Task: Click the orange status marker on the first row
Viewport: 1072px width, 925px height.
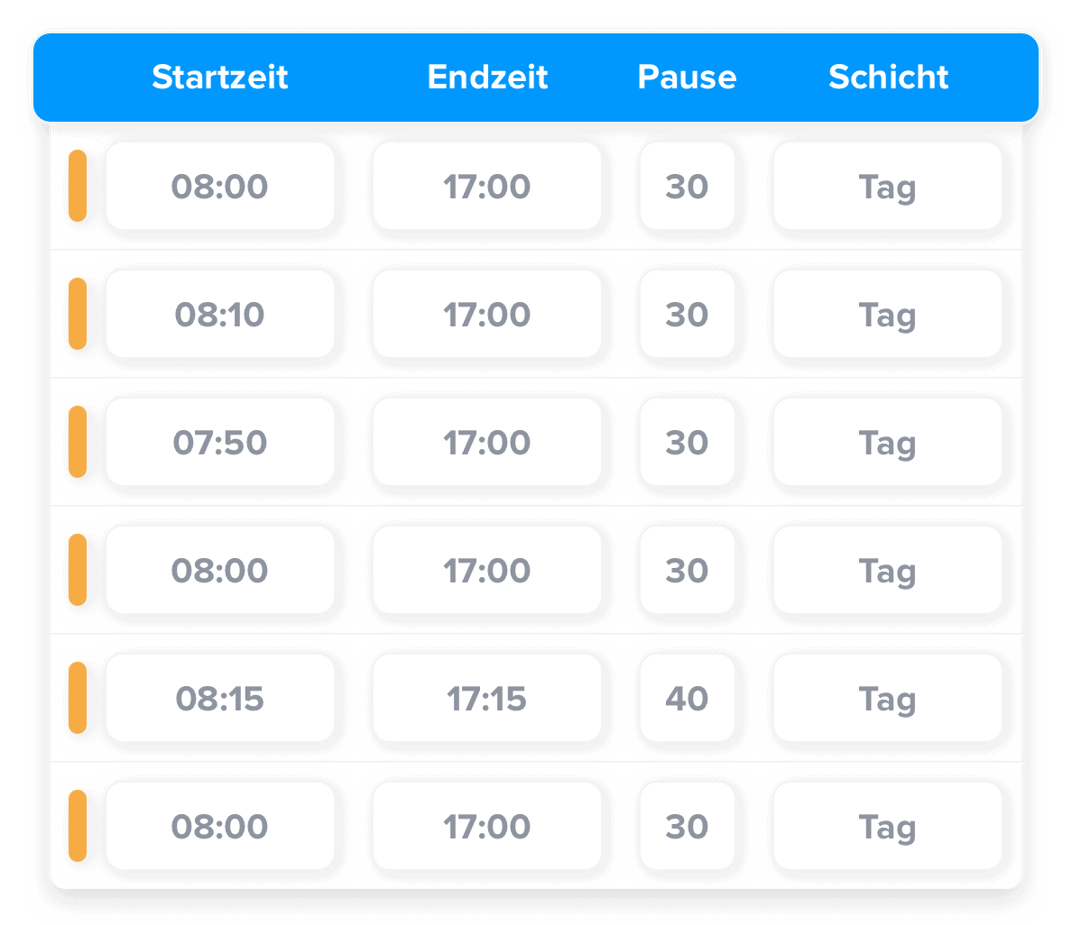Action: (x=80, y=186)
